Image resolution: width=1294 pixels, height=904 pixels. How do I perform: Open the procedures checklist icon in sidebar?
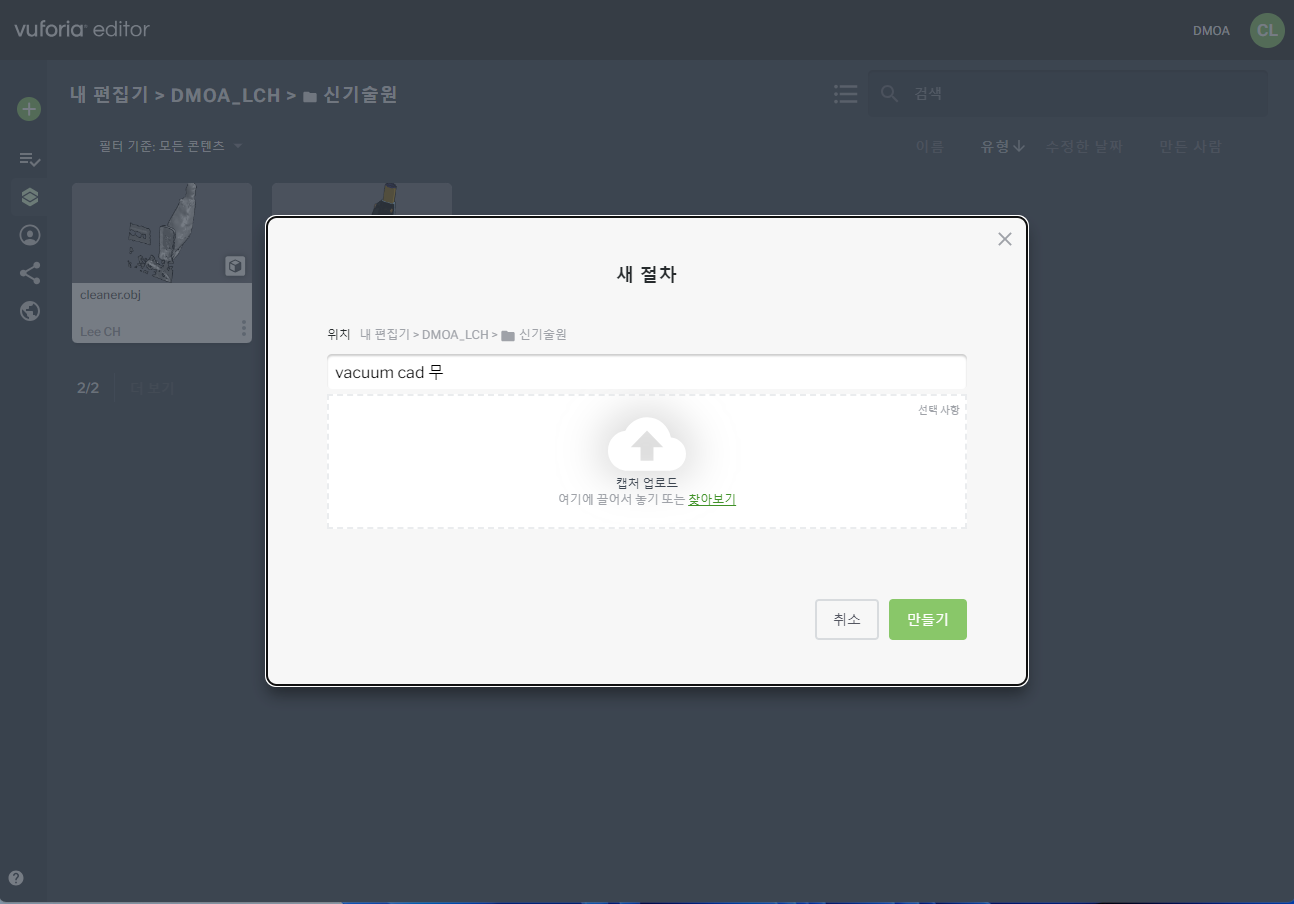tap(29, 159)
